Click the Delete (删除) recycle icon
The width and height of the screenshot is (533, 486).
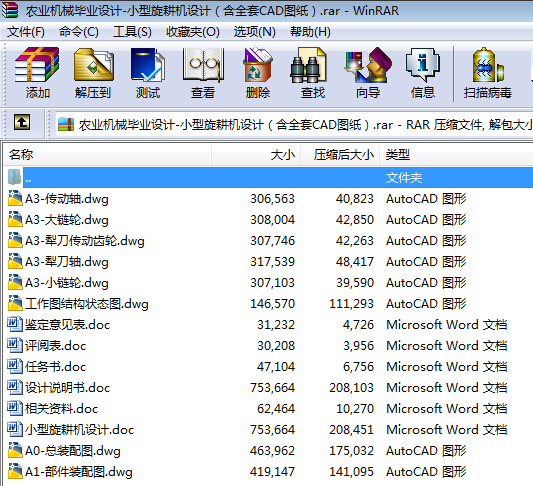(x=258, y=65)
